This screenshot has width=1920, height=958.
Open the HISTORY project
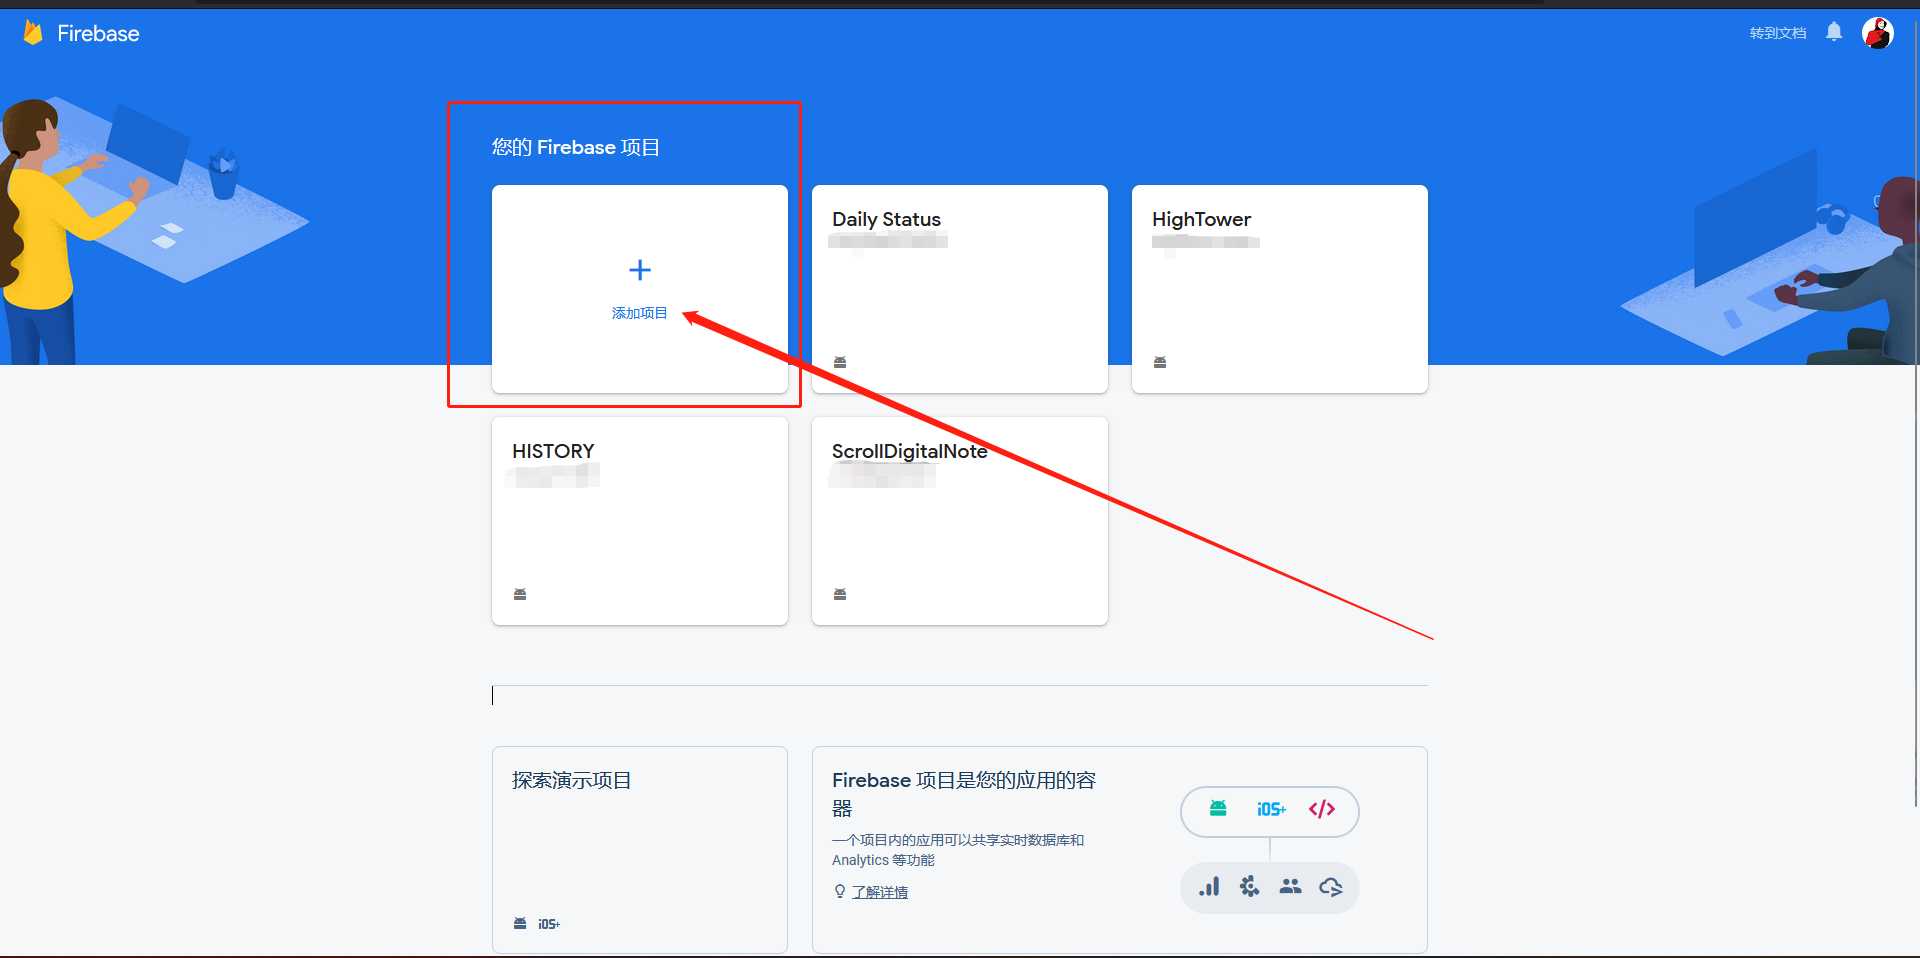pos(640,521)
